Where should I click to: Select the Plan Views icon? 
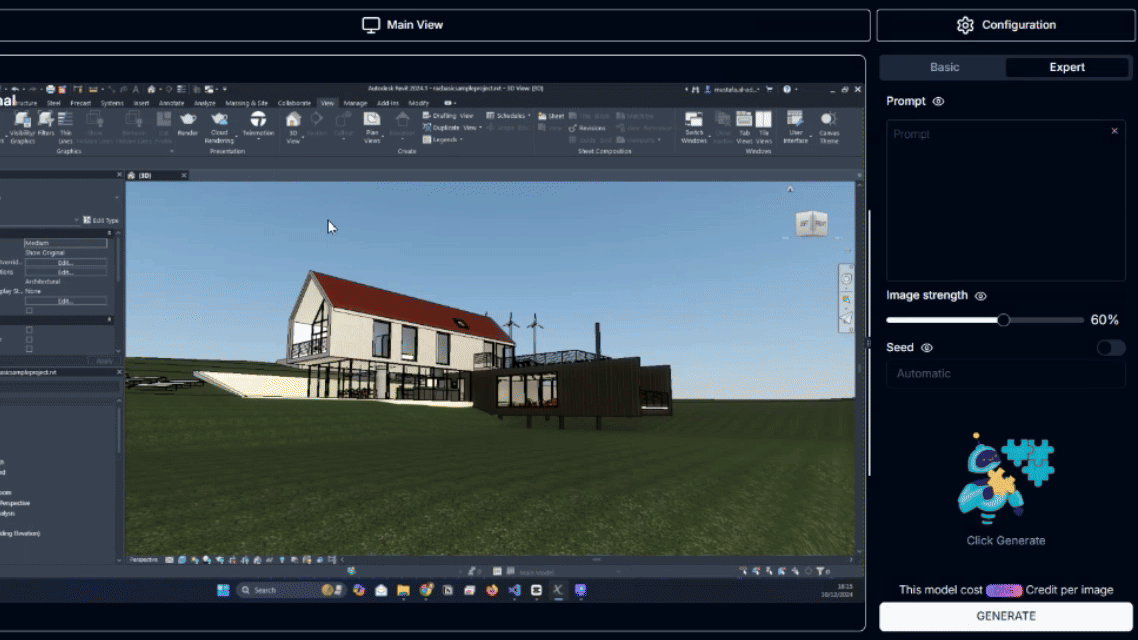(372, 121)
